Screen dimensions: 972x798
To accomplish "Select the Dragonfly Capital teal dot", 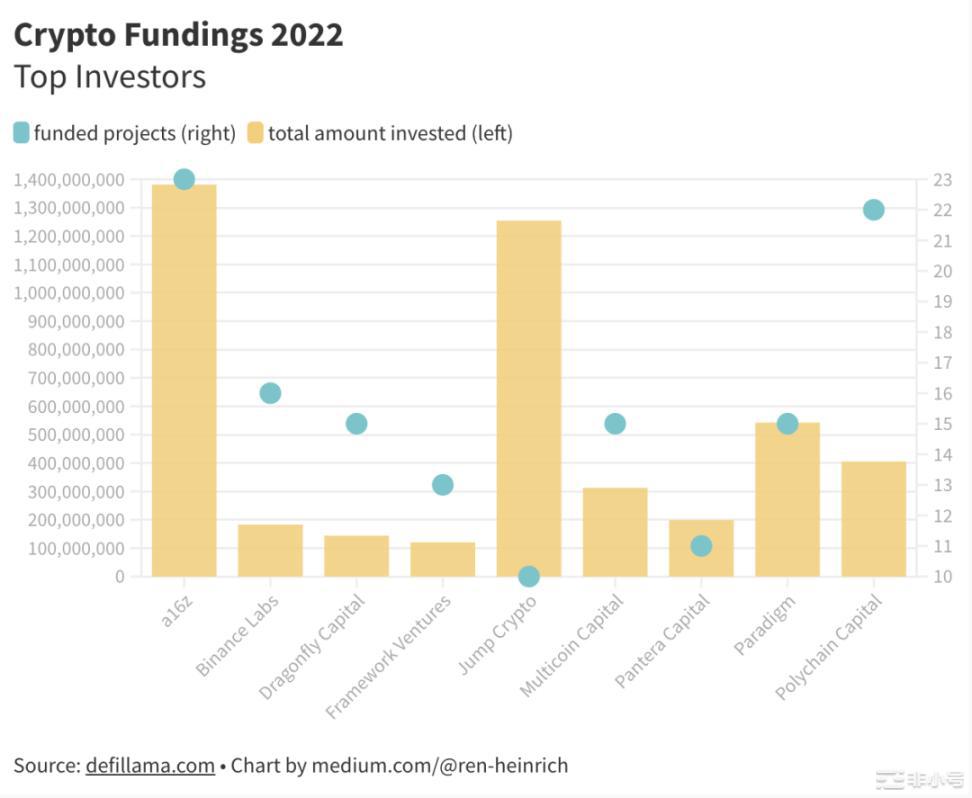I will tap(356, 424).
